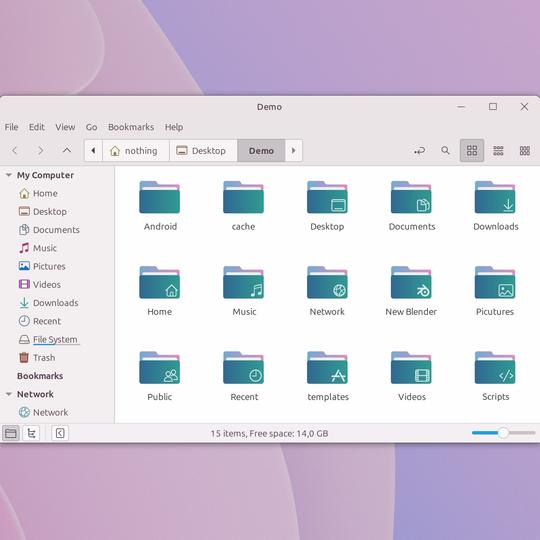Screen dimensions: 540x540
Task: Open File System in the sidebar
Action: tap(48, 340)
